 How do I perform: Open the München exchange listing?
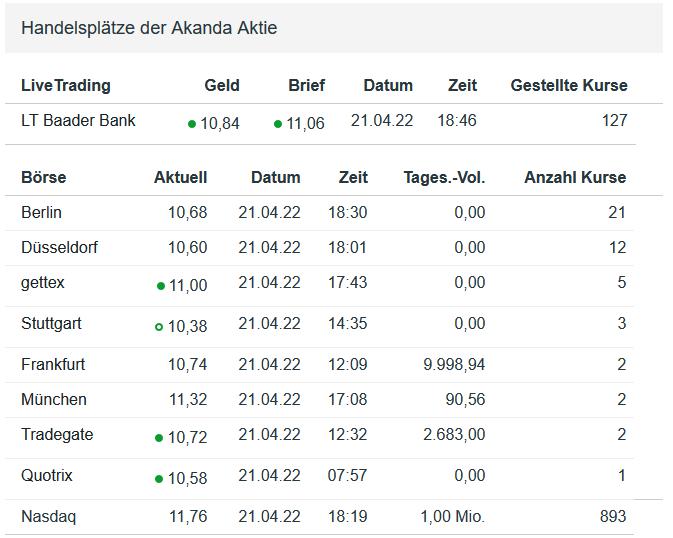(x=53, y=399)
